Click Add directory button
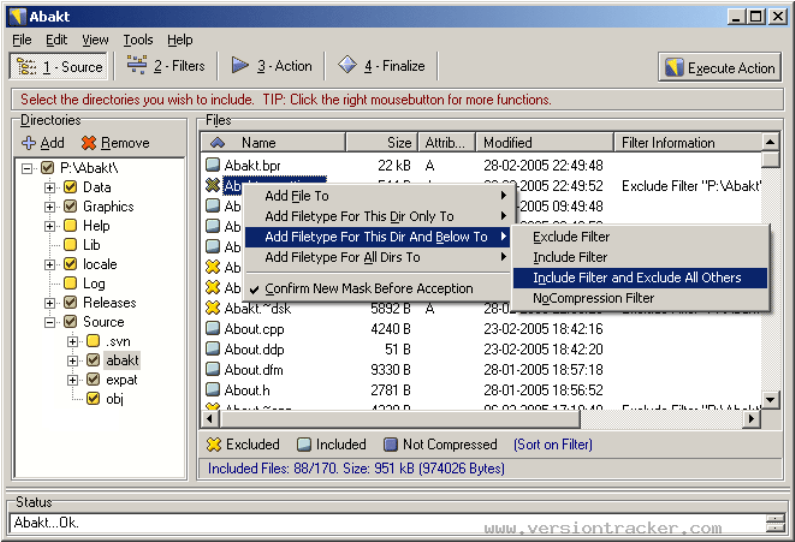This screenshot has height=542, width=795. click(43, 143)
